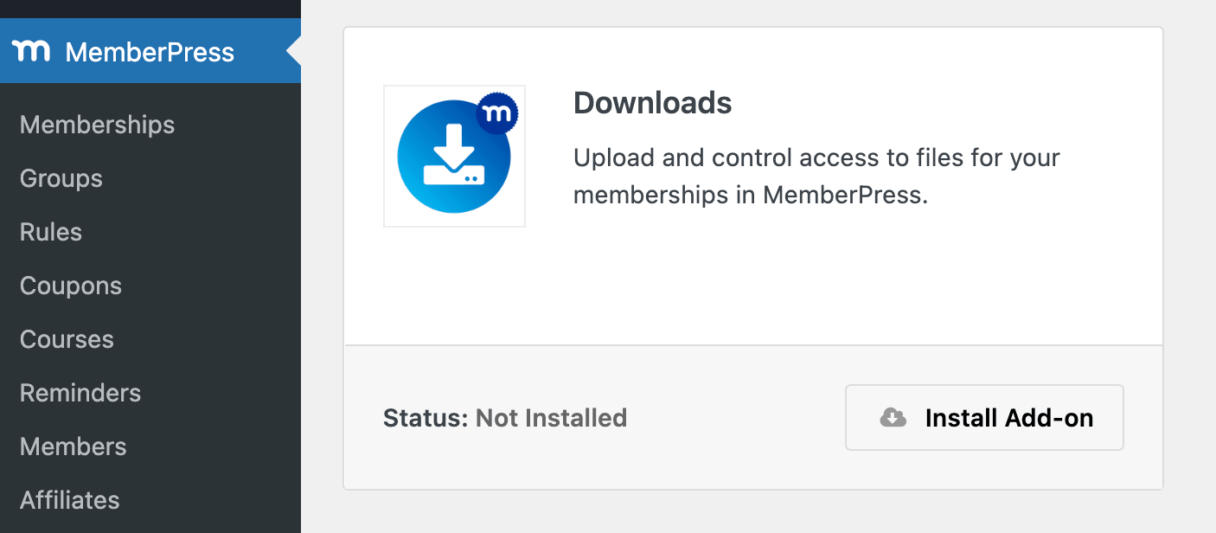Go to the Members page
The height and width of the screenshot is (533, 1216).
[73, 447]
